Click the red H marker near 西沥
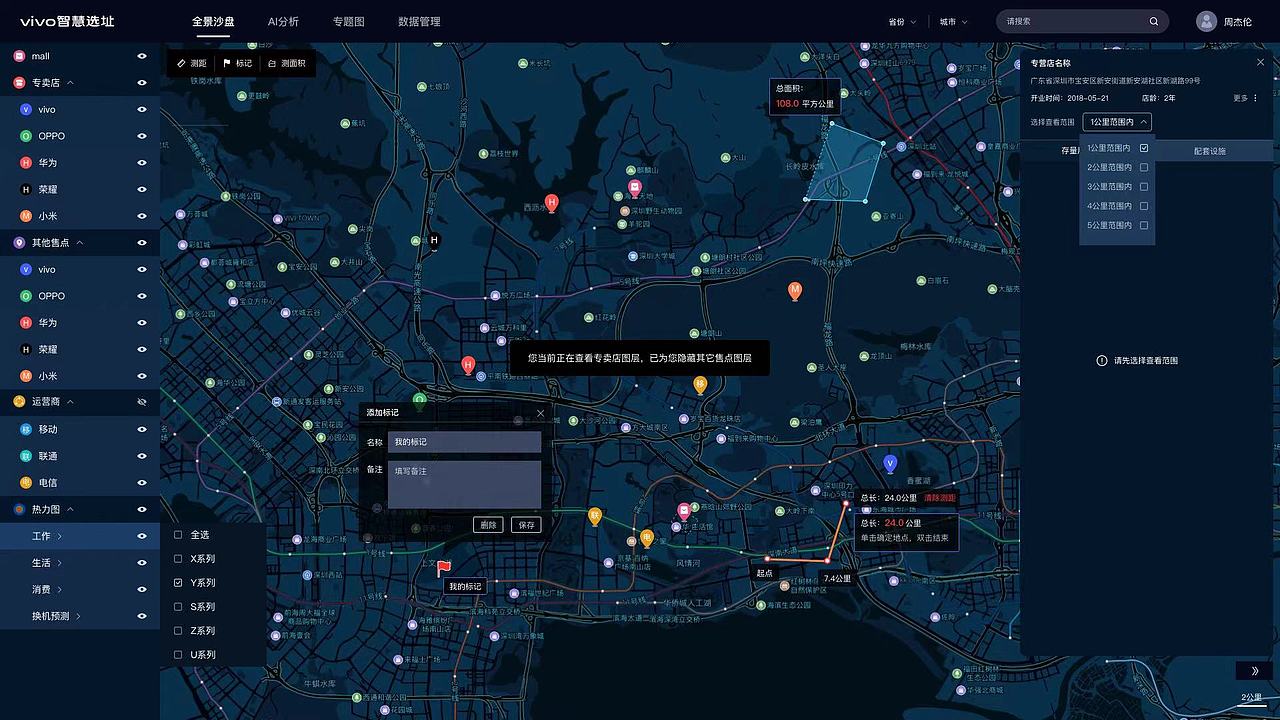 551,203
